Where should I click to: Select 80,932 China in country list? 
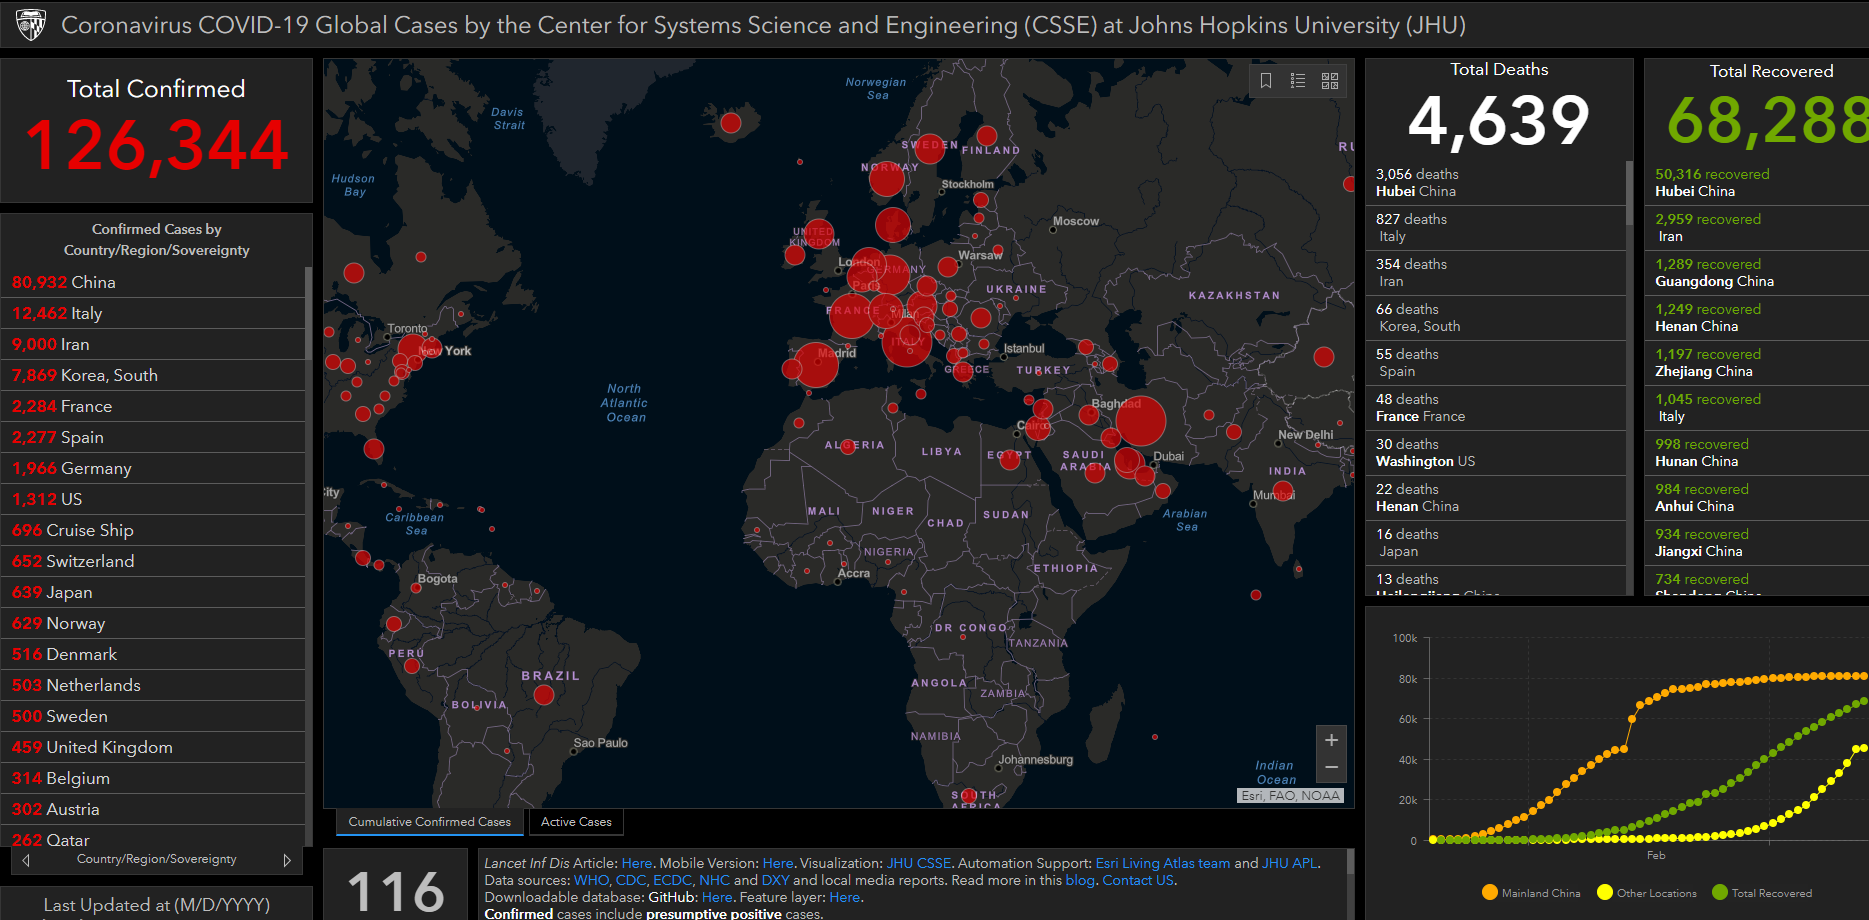pyautogui.click(x=153, y=282)
